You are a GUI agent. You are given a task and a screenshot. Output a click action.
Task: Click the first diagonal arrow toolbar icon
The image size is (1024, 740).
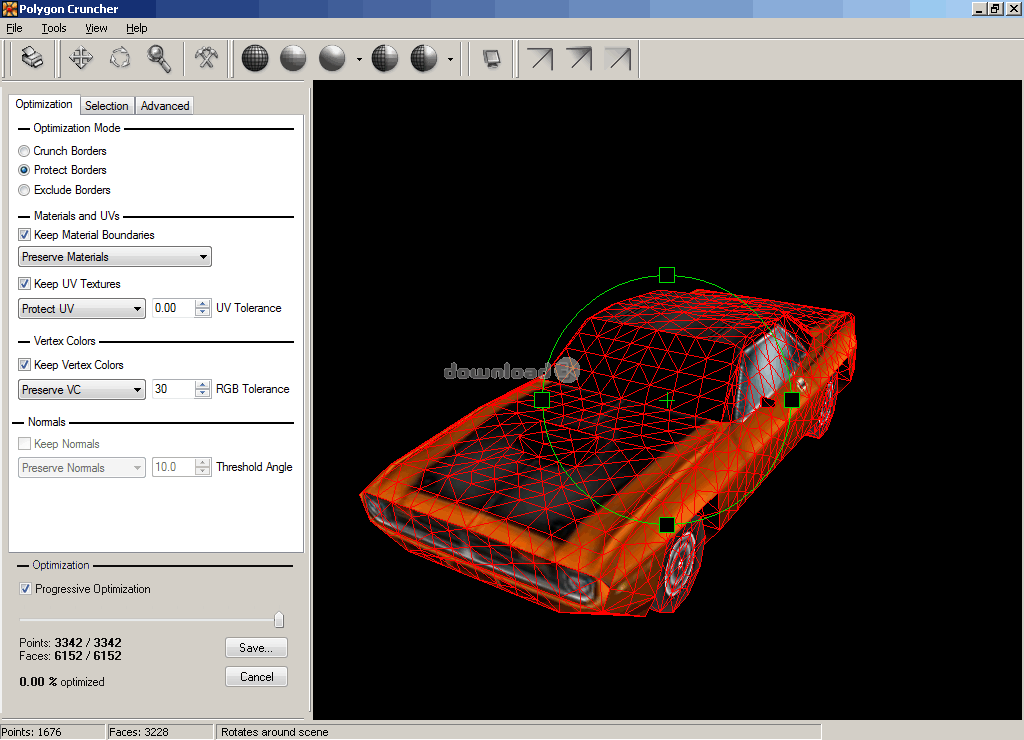540,58
